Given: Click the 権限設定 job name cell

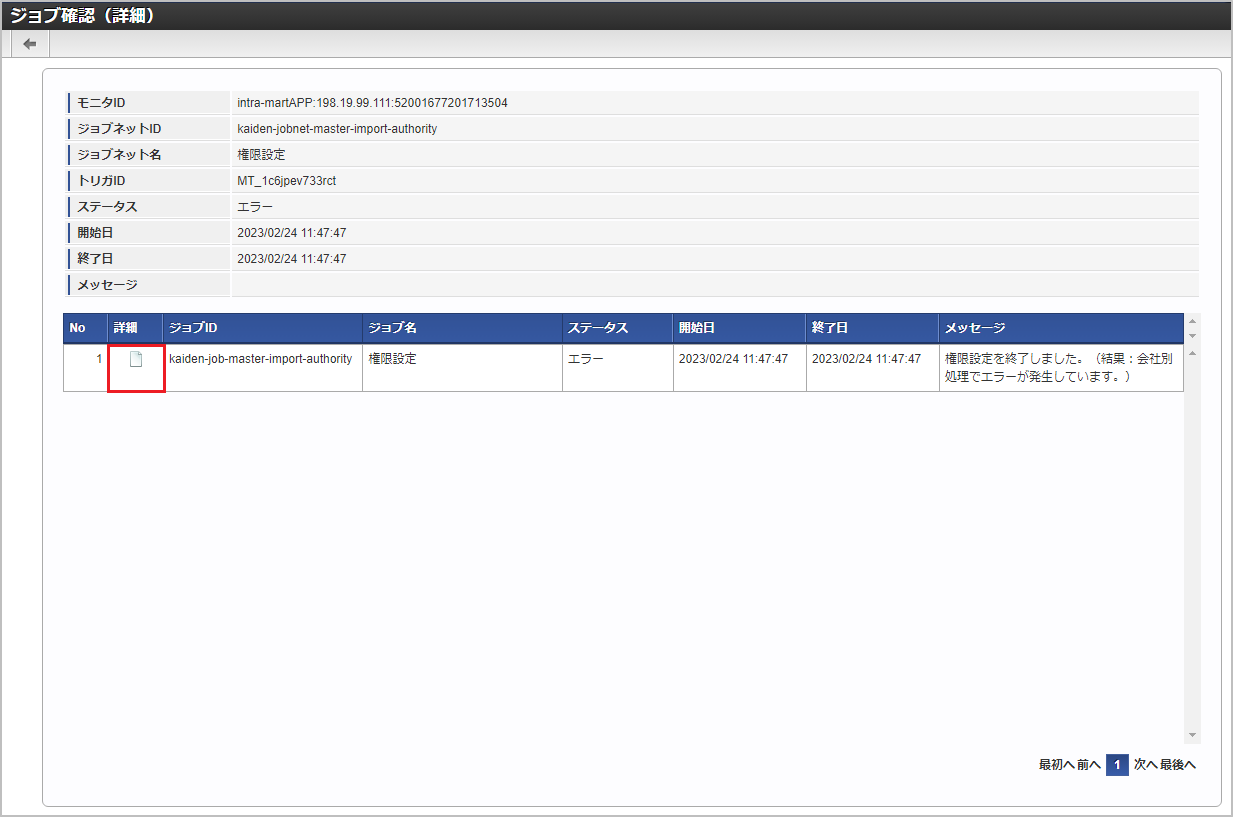Looking at the screenshot, I should click(x=462, y=368).
